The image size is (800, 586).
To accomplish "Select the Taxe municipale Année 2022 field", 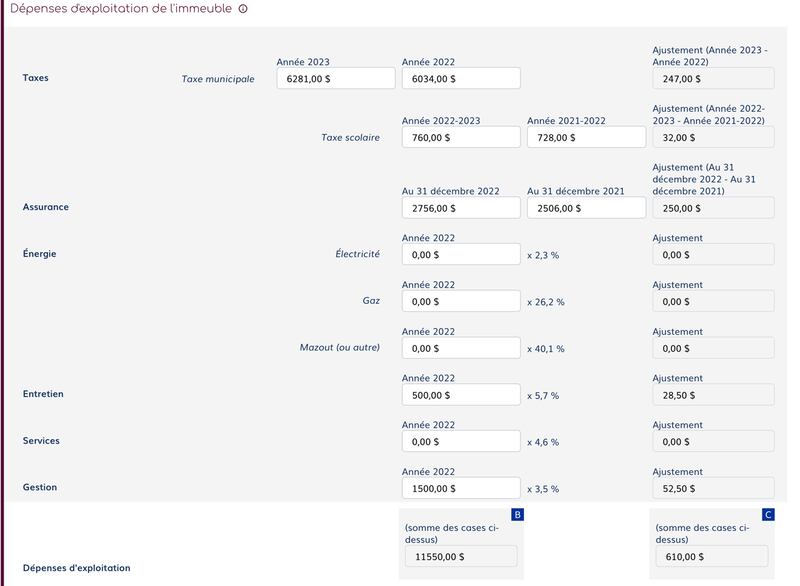I will [460, 78].
